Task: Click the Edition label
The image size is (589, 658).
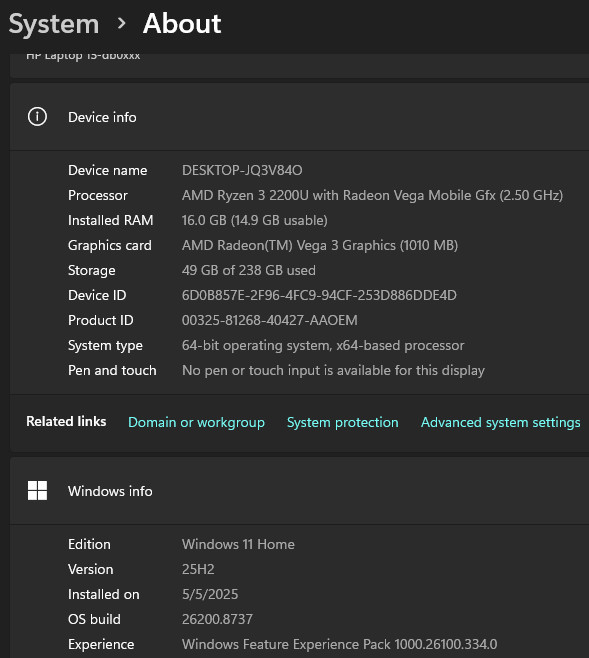Action: point(89,544)
